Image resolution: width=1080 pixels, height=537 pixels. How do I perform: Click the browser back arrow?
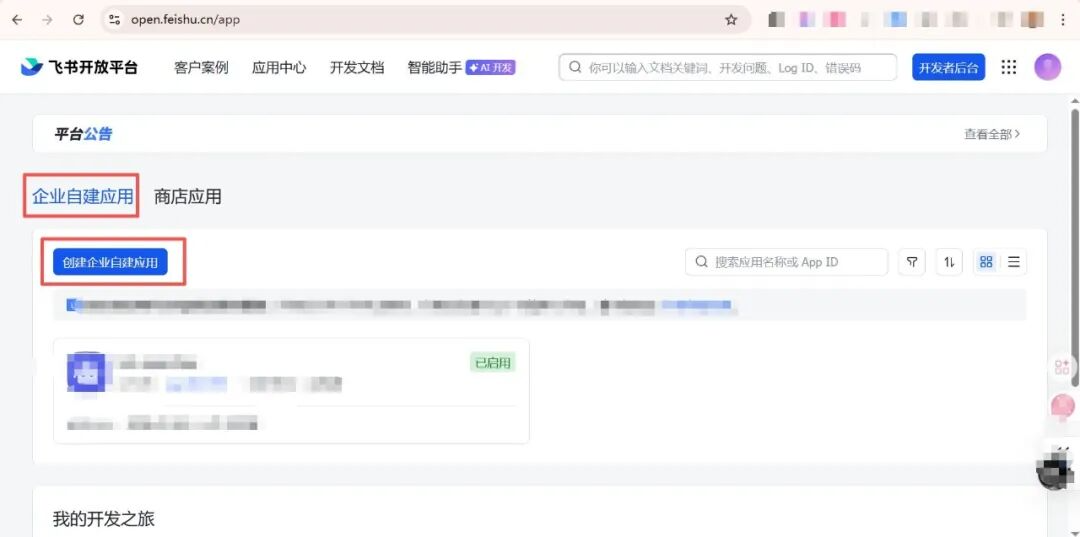coord(17,20)
